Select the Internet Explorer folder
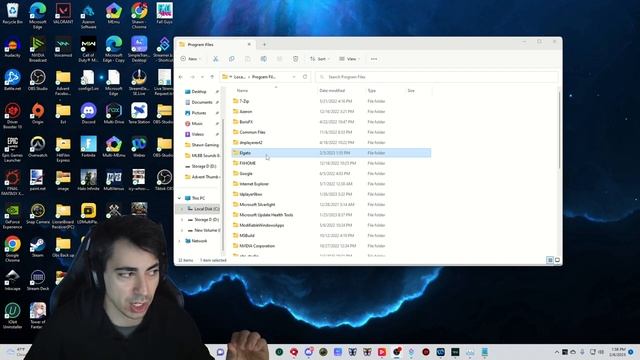This screenshot has width=640, height=360. pos(254,184)
